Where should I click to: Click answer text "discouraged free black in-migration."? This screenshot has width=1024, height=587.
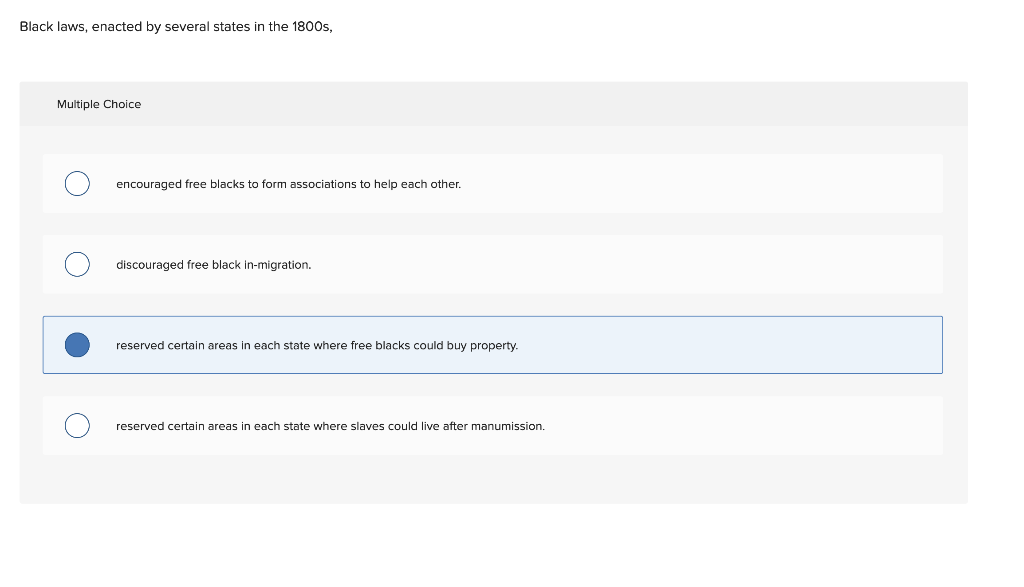point(213,265)
